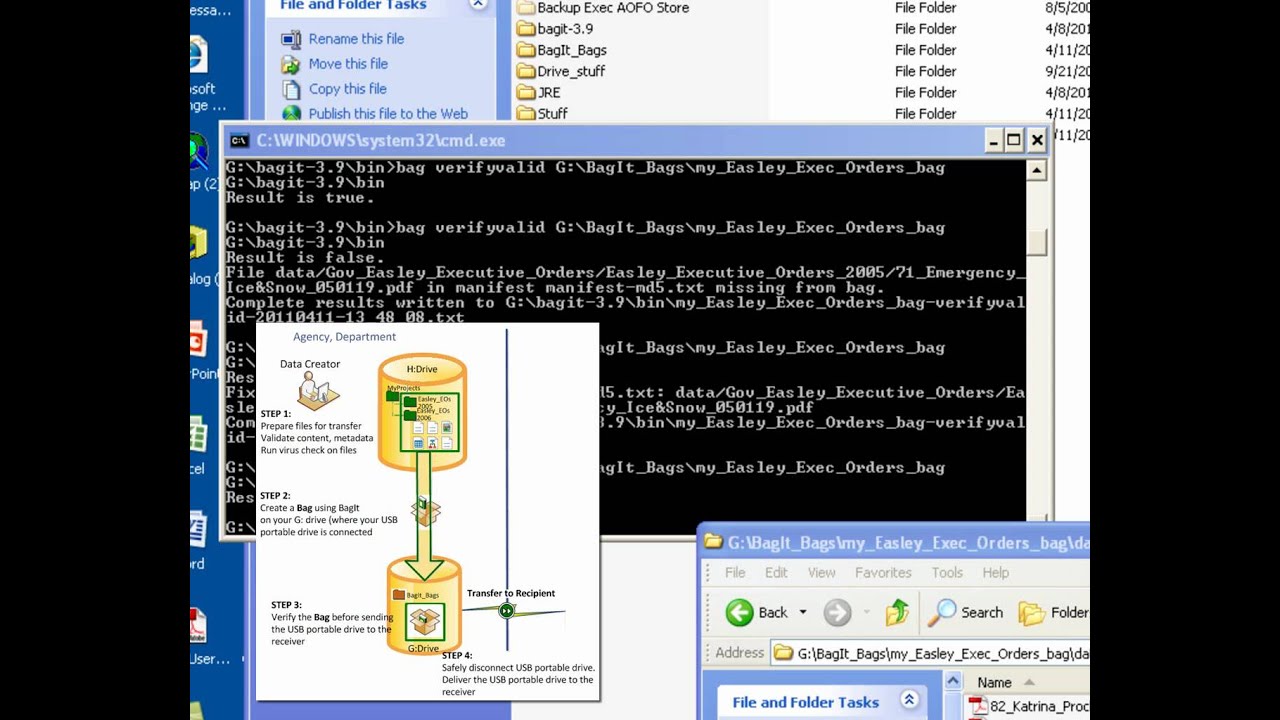Click the Move this file icon
The image size is (1280, 720).
click(x=291, y=64)
